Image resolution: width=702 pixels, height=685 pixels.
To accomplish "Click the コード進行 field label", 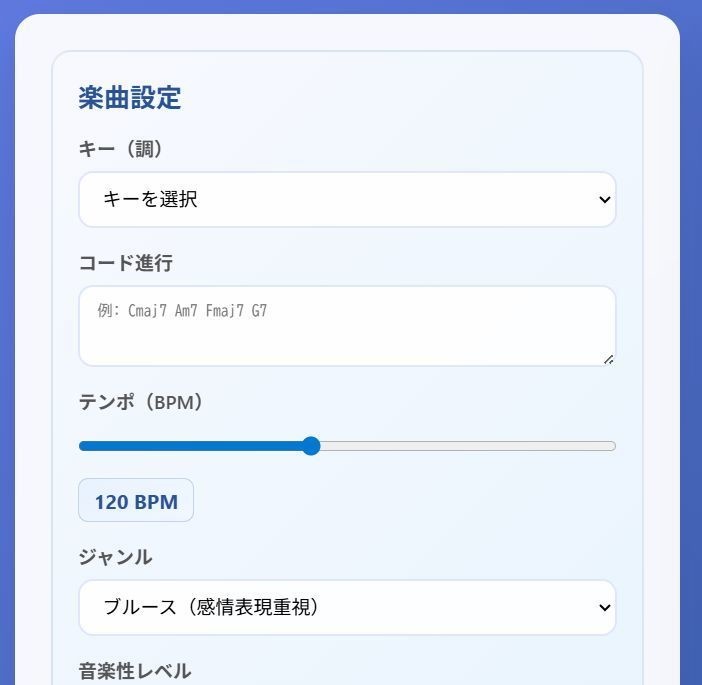I will (x=126, y=263).
